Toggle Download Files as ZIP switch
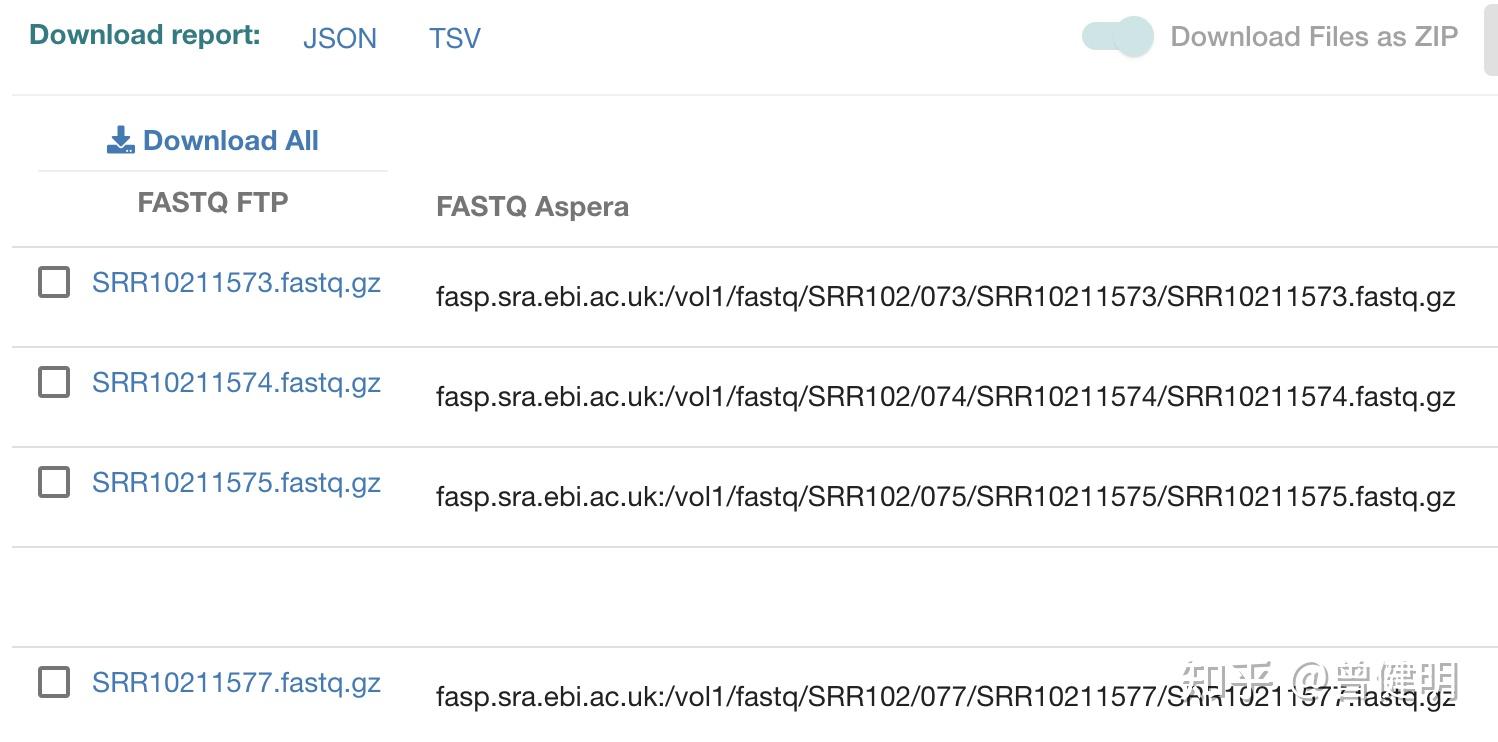Viewport: 1498px width, 742px height. pos(1118,37)
